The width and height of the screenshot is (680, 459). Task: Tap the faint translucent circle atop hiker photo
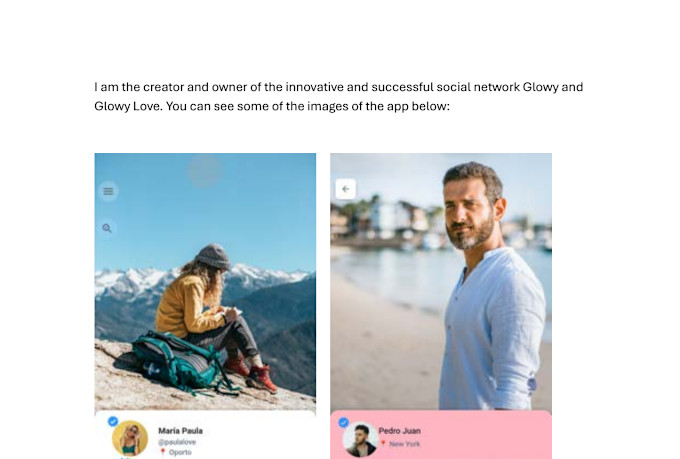[204, 171]
